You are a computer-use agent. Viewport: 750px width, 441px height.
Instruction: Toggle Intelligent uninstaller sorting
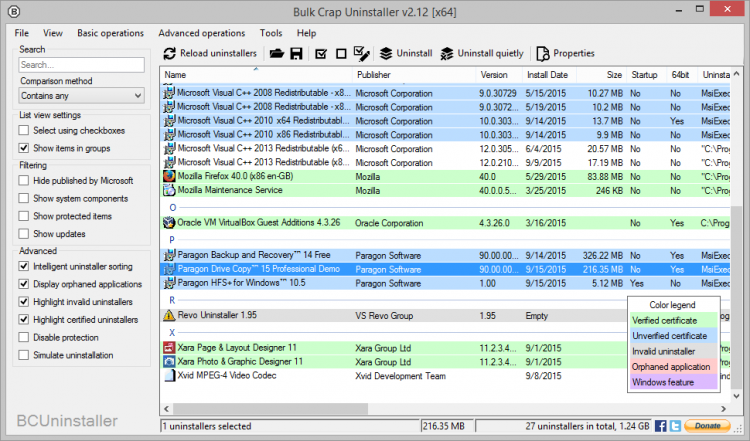click(23, 266)
